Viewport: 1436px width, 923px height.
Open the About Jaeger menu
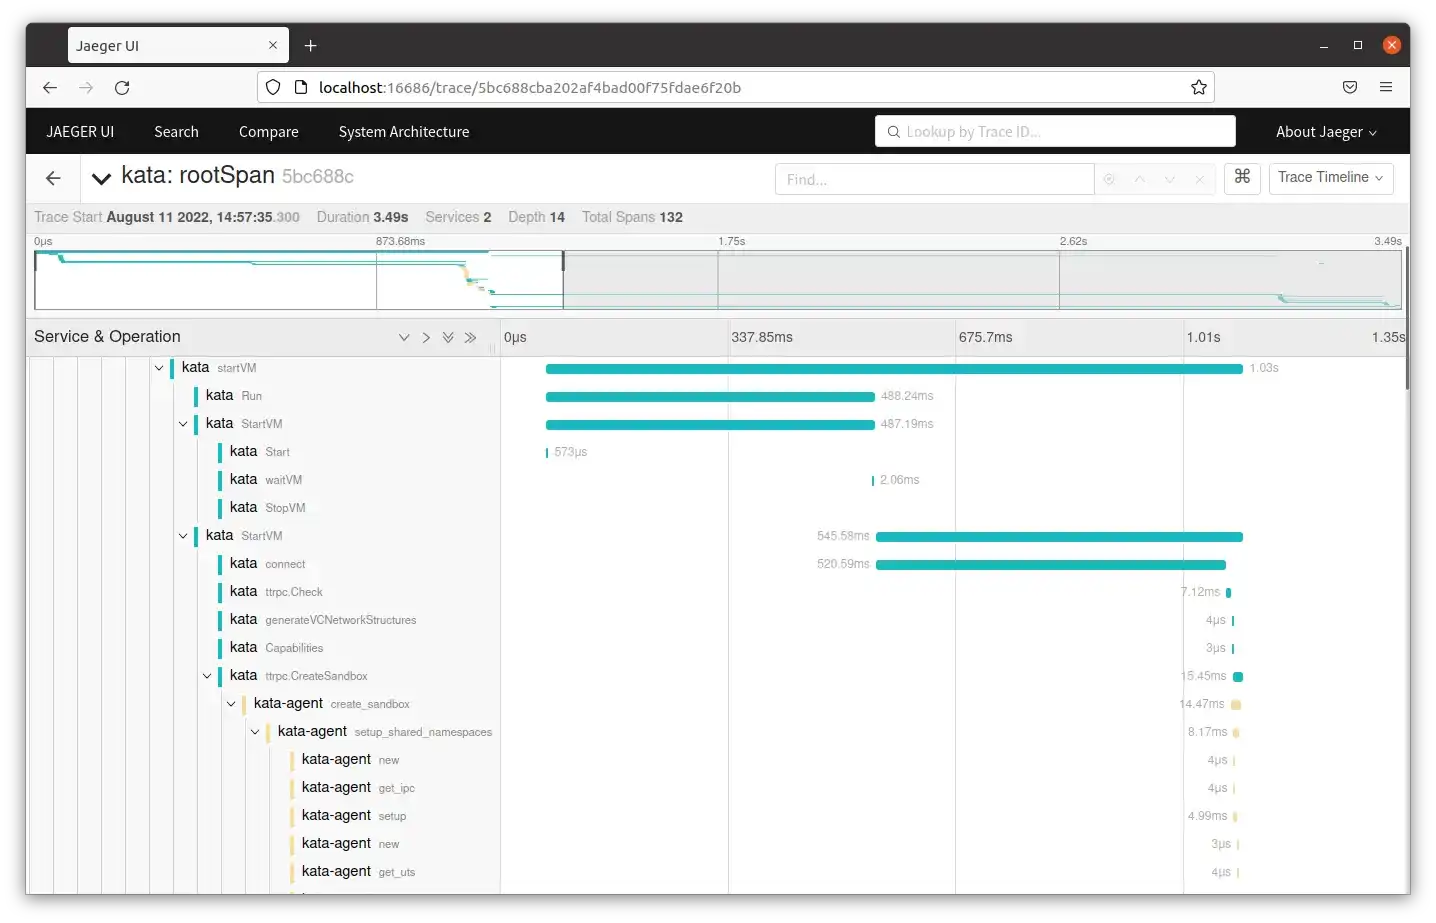[x=1325, y=132]
